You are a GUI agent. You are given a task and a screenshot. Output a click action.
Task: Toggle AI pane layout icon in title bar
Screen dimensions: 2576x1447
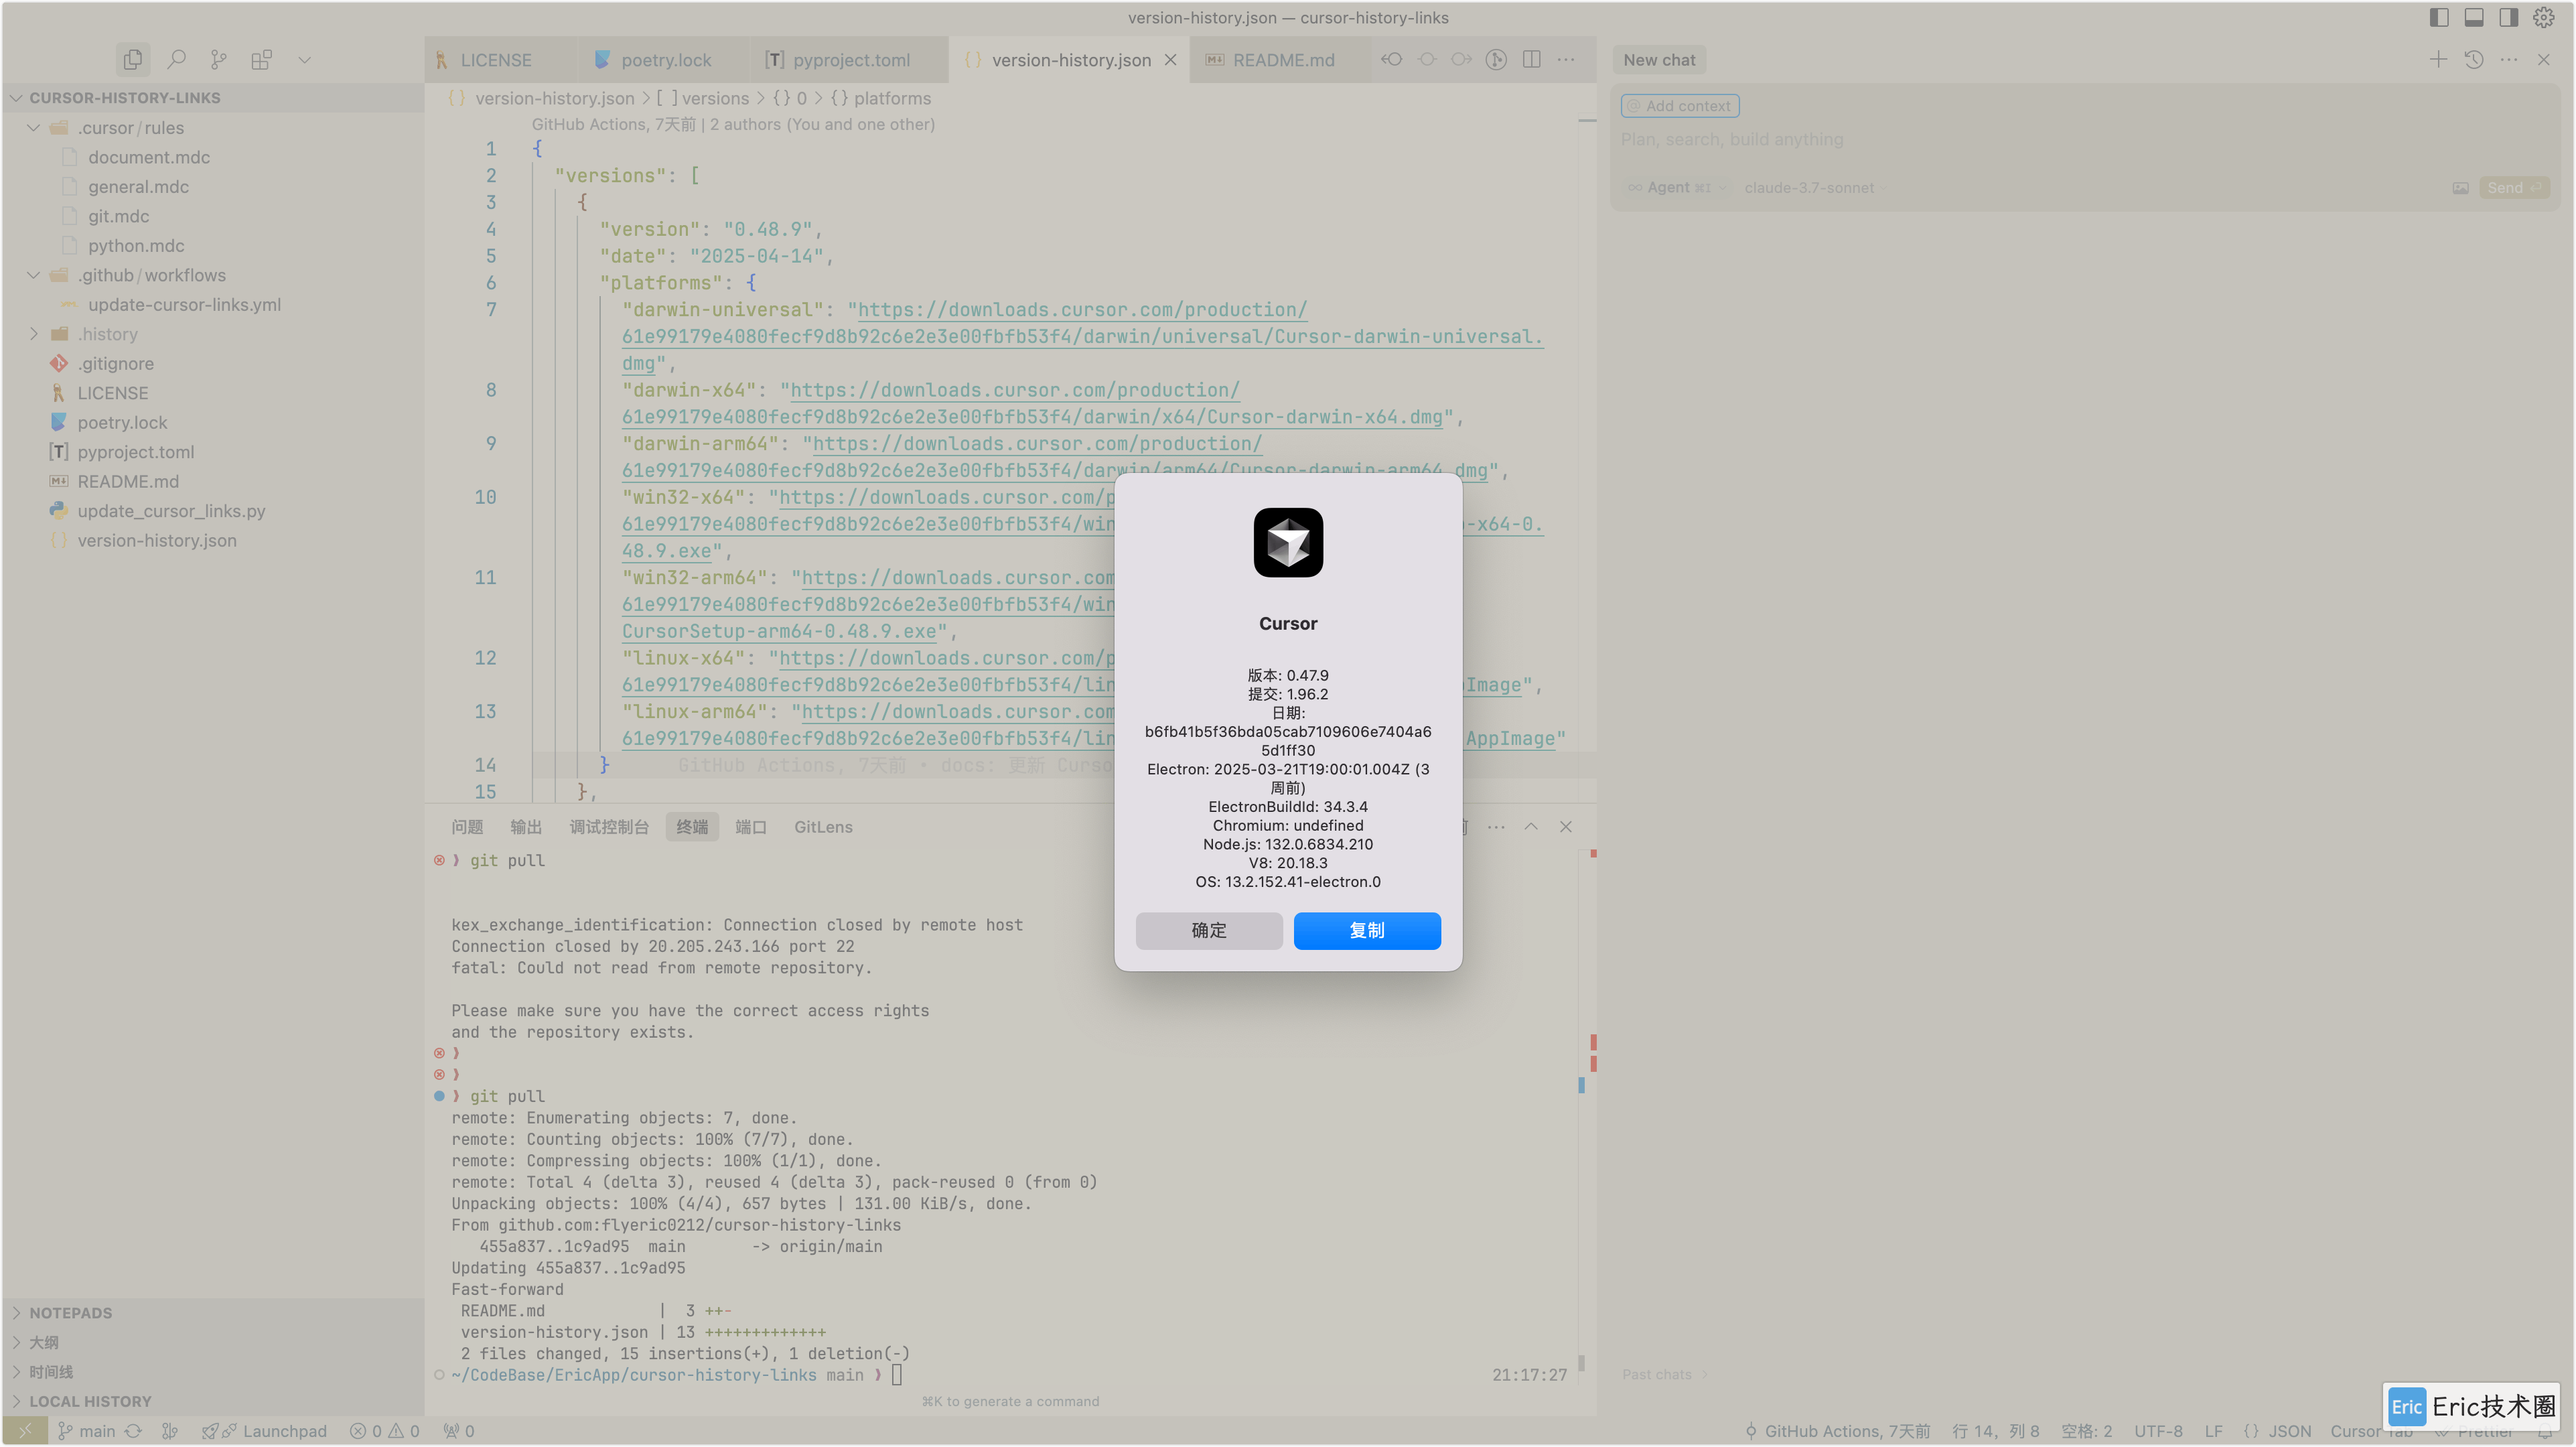click(x=2509, y=18)
